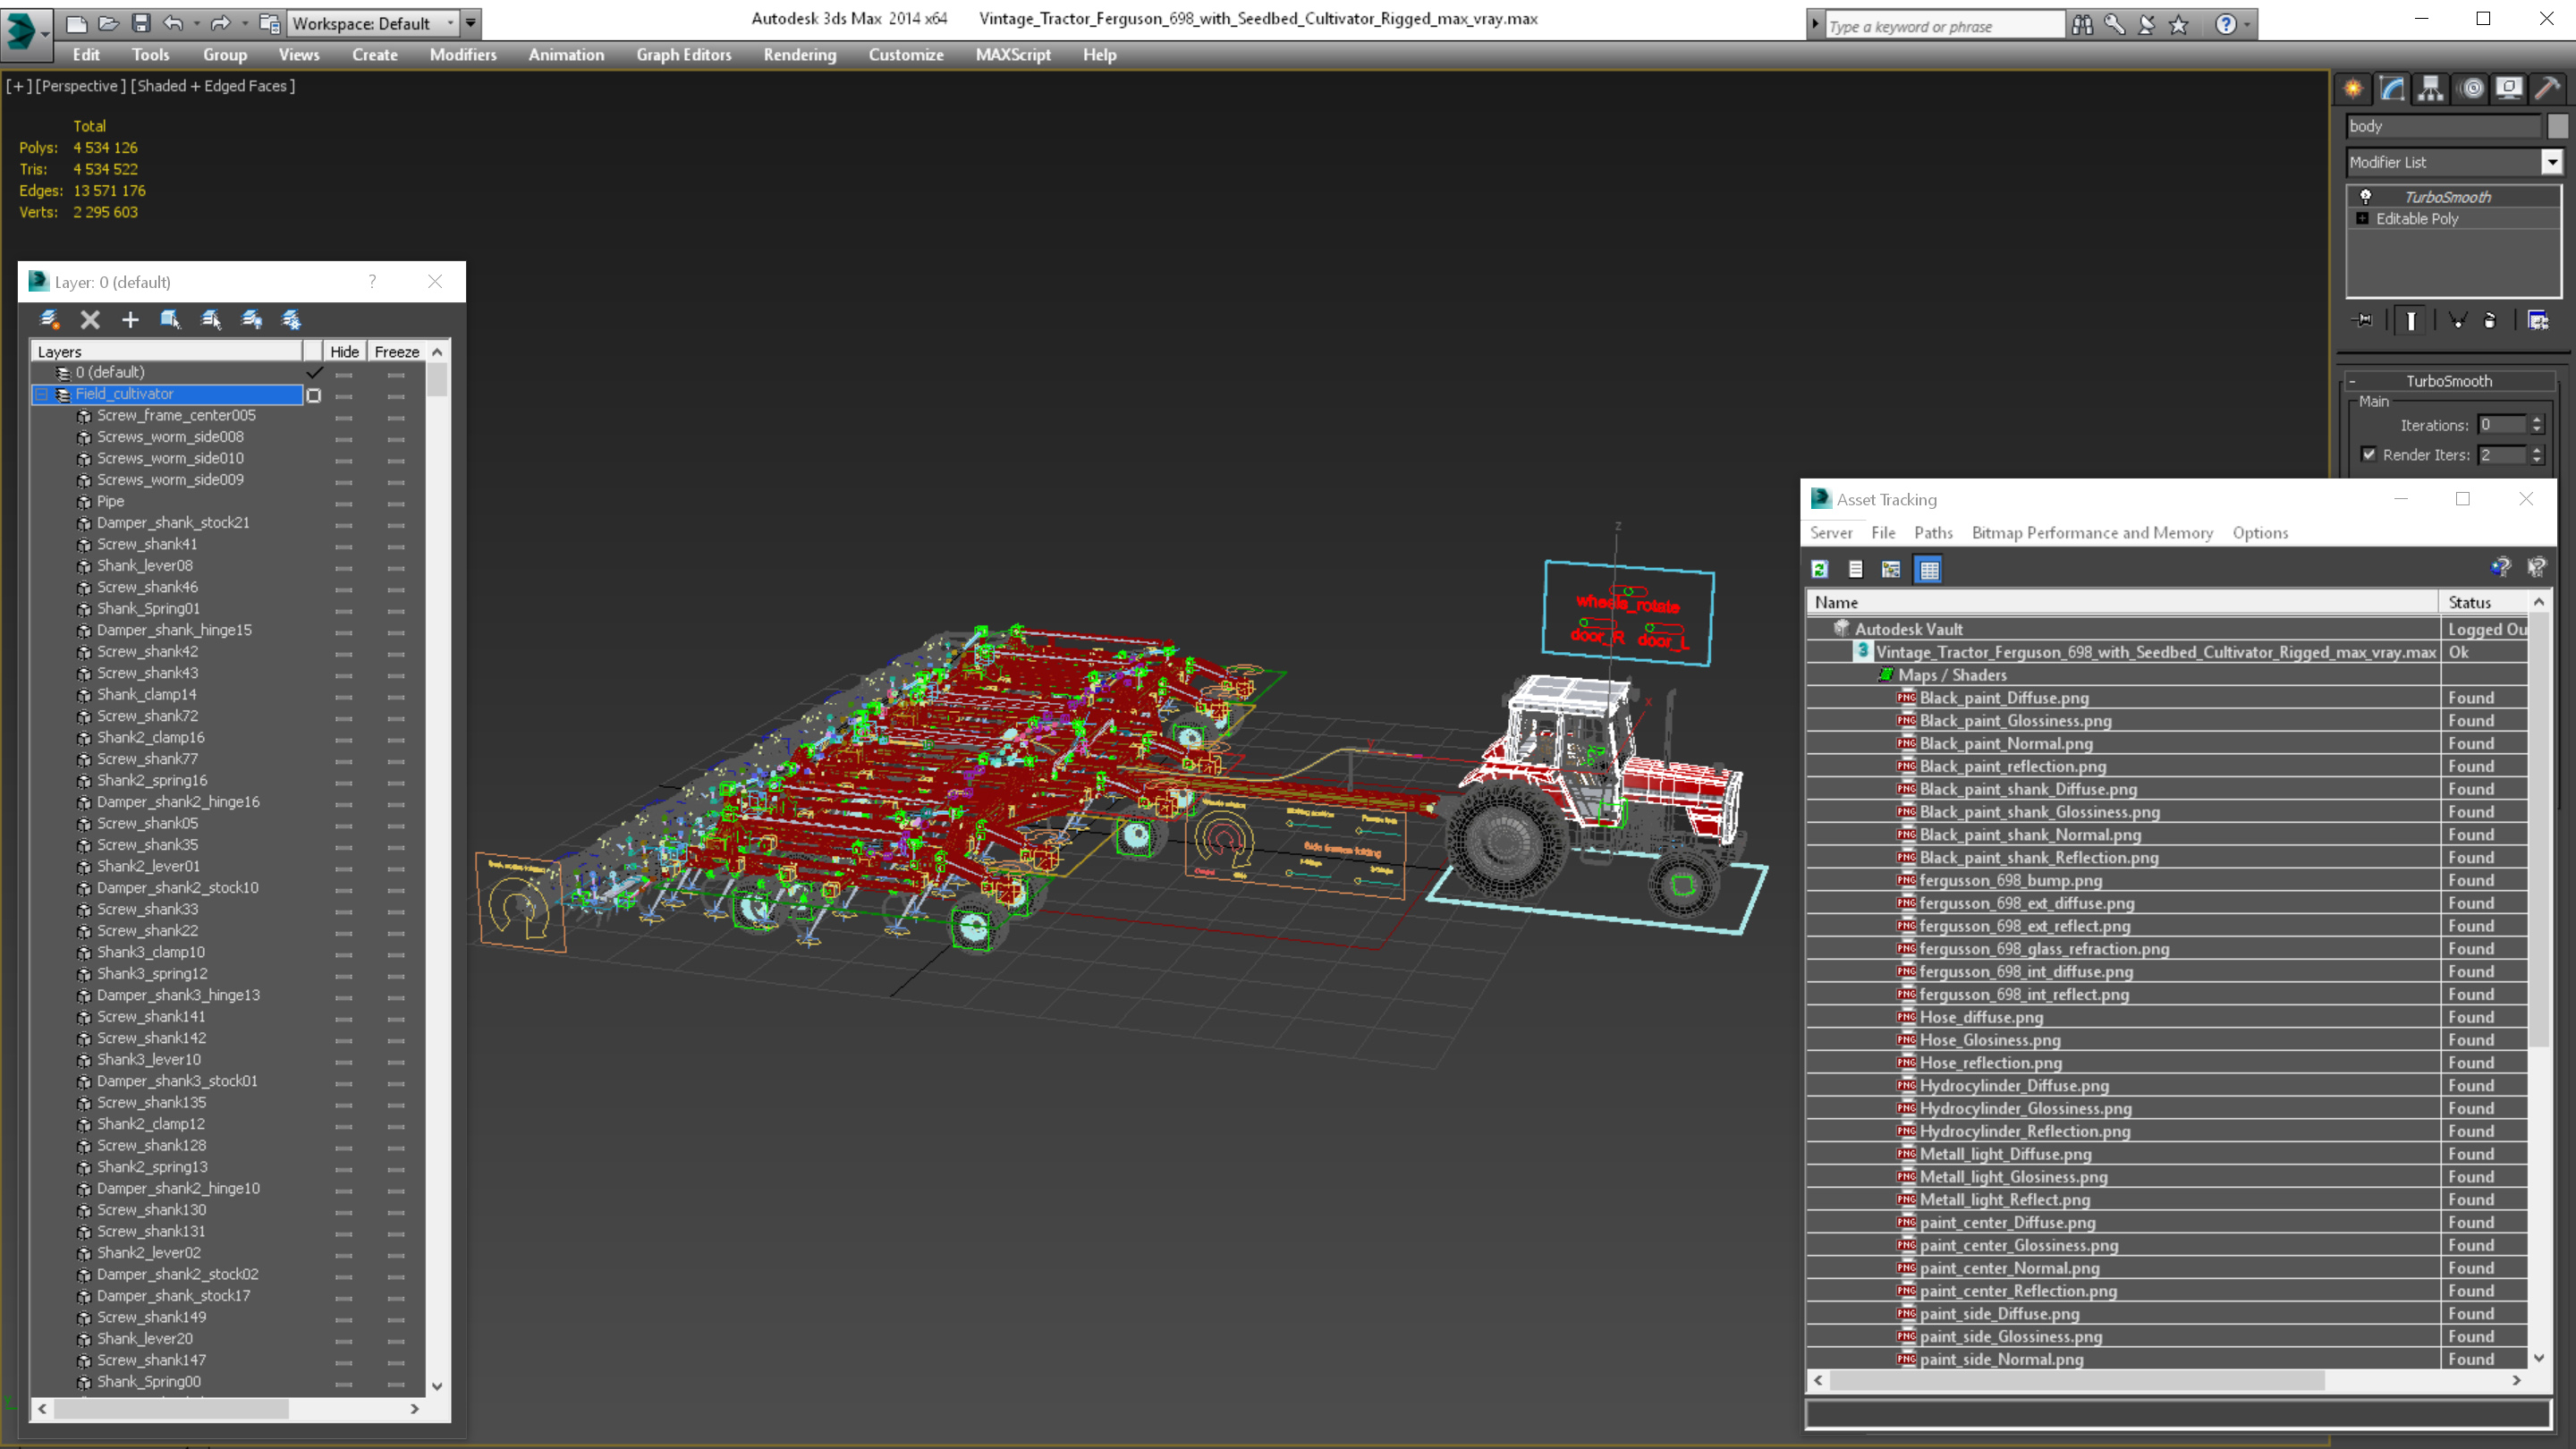
Task: Toggle Hide for Field_cultivator layer
Action: pos(344,396)
